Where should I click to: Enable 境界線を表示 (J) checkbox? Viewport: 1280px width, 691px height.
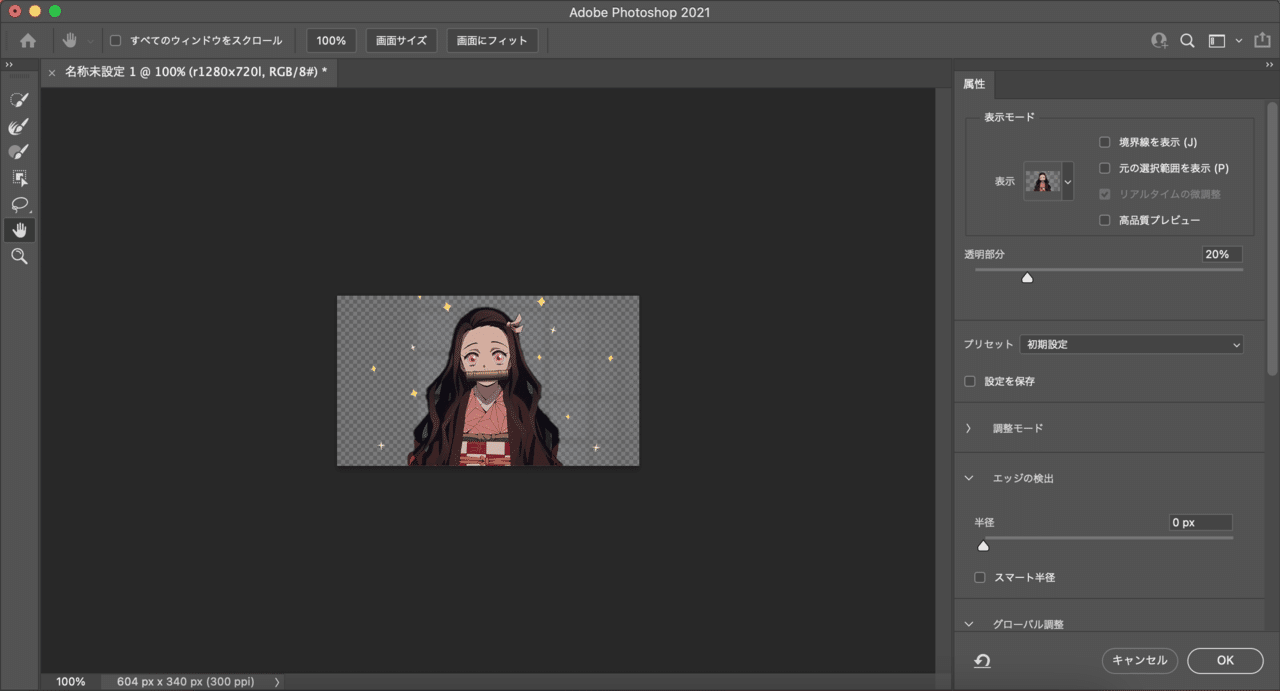tap(1105, 142)
